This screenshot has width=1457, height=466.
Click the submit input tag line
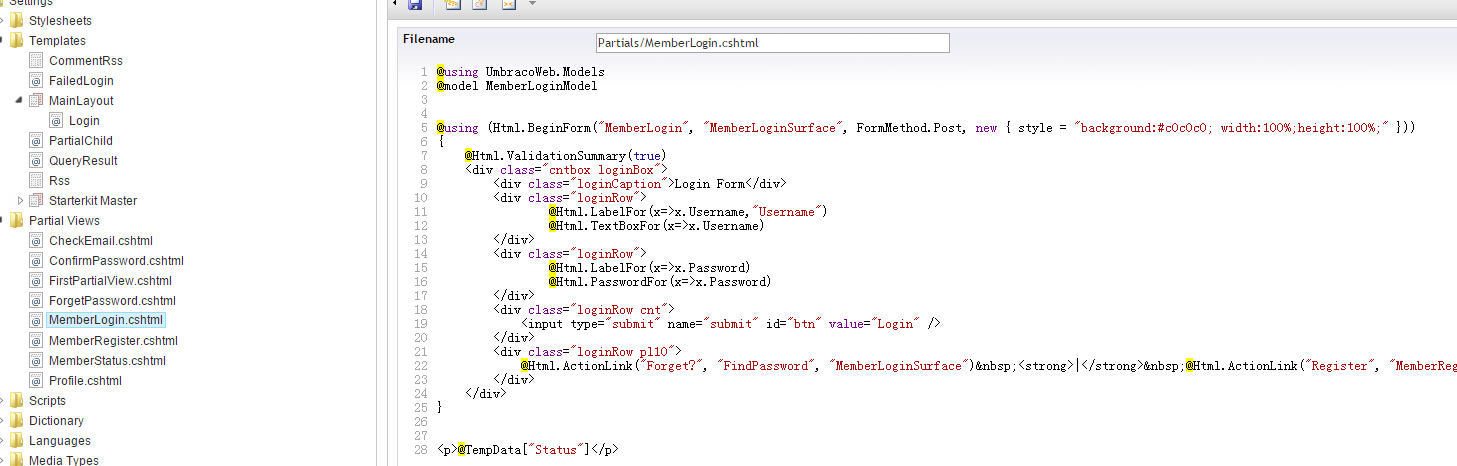coord(731,324)
